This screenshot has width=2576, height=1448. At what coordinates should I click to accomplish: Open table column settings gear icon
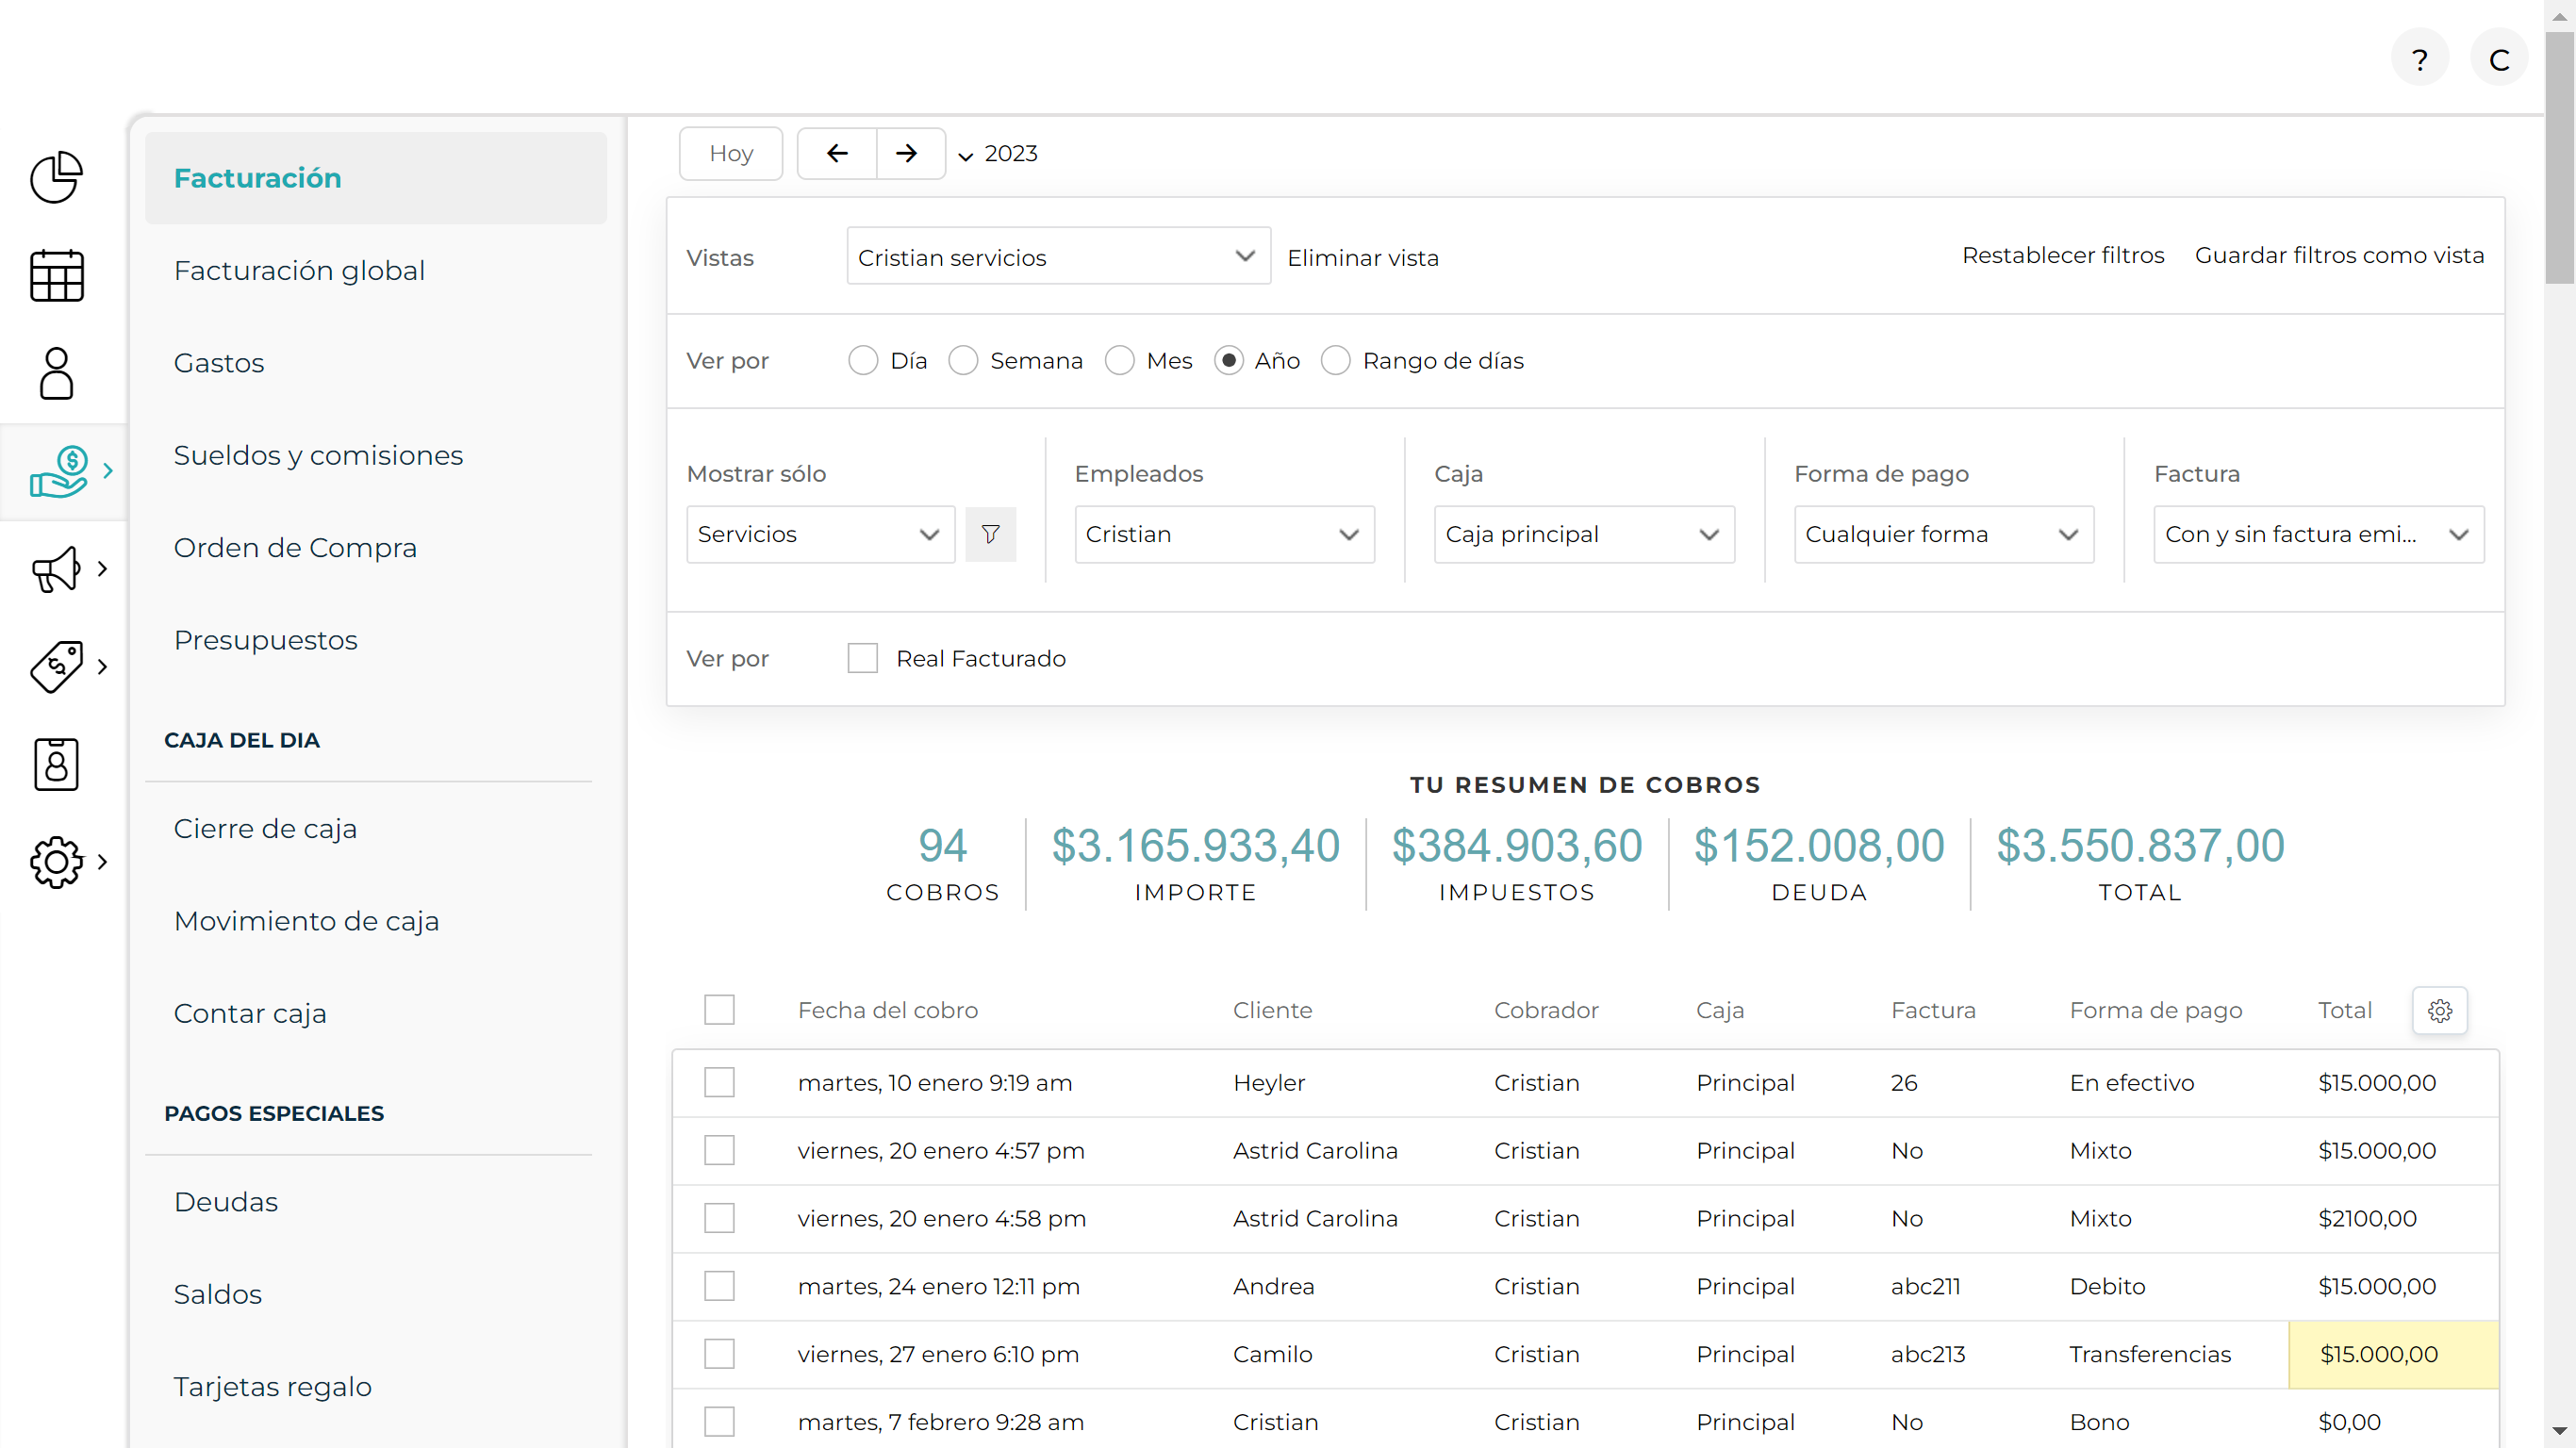pyautogui.click(x=2440, y=1011)
